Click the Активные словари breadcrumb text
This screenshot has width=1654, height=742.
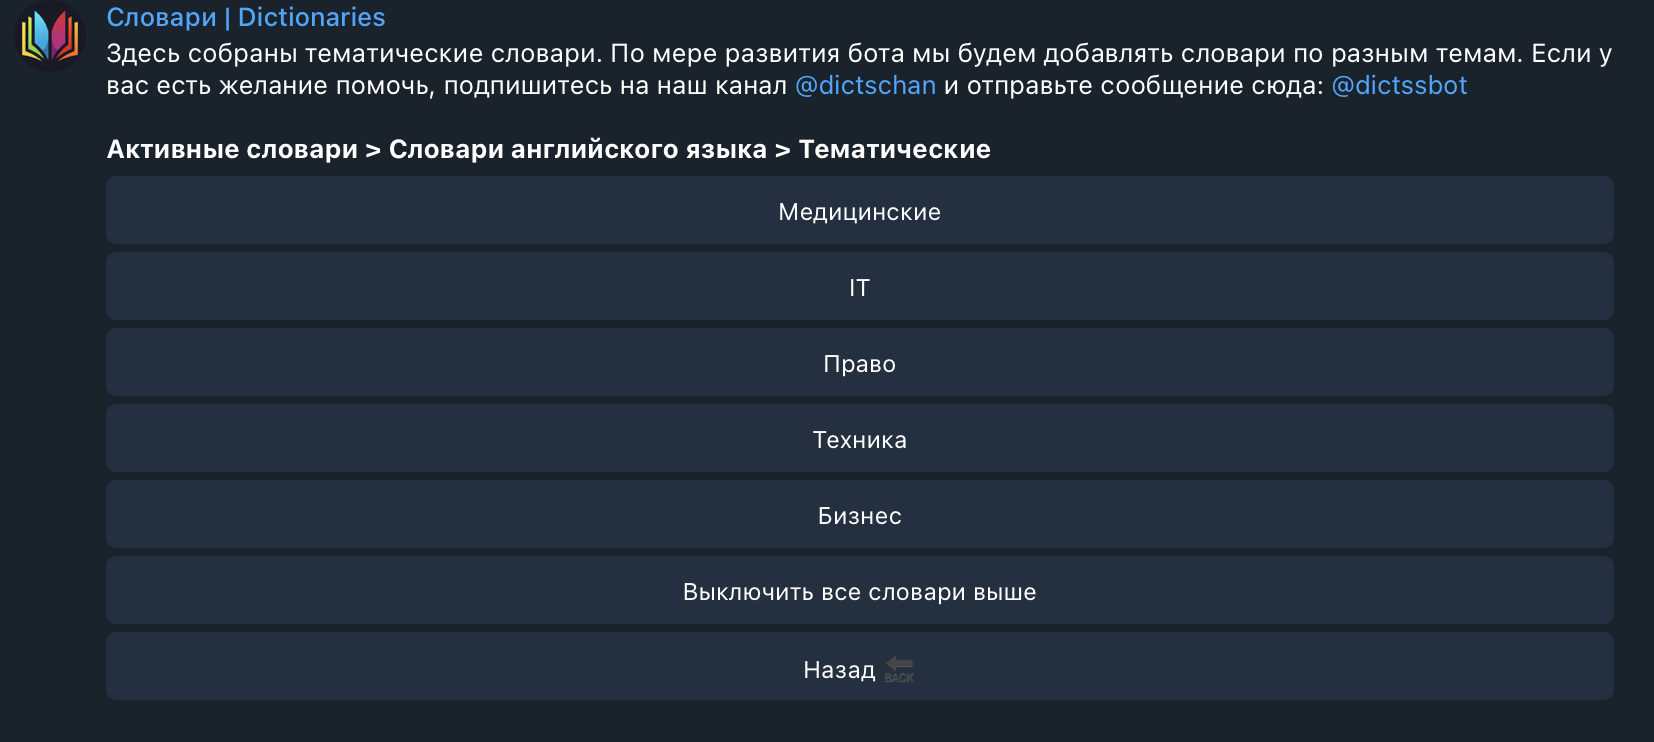[x=232, y=149]
